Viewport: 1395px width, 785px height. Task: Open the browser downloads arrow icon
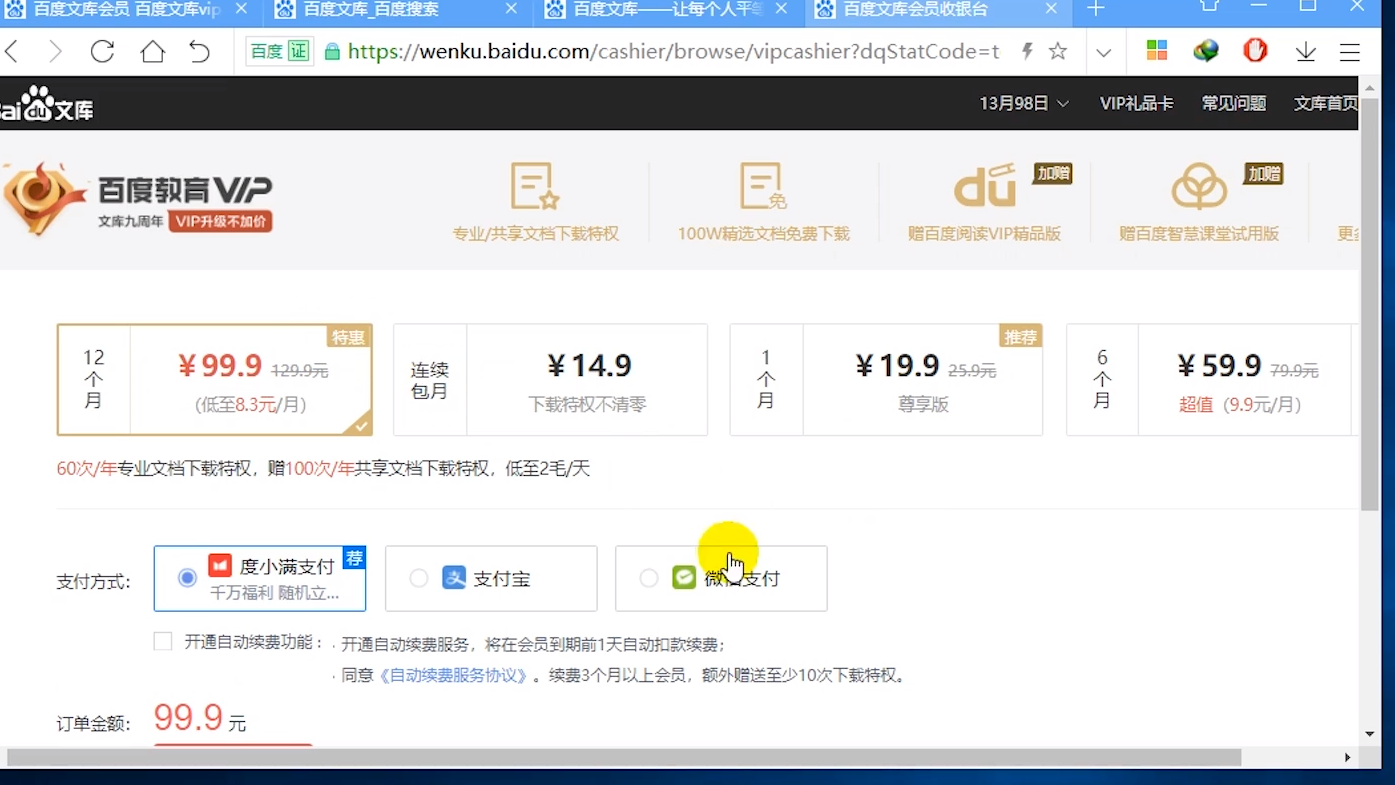pos(1305,52)
